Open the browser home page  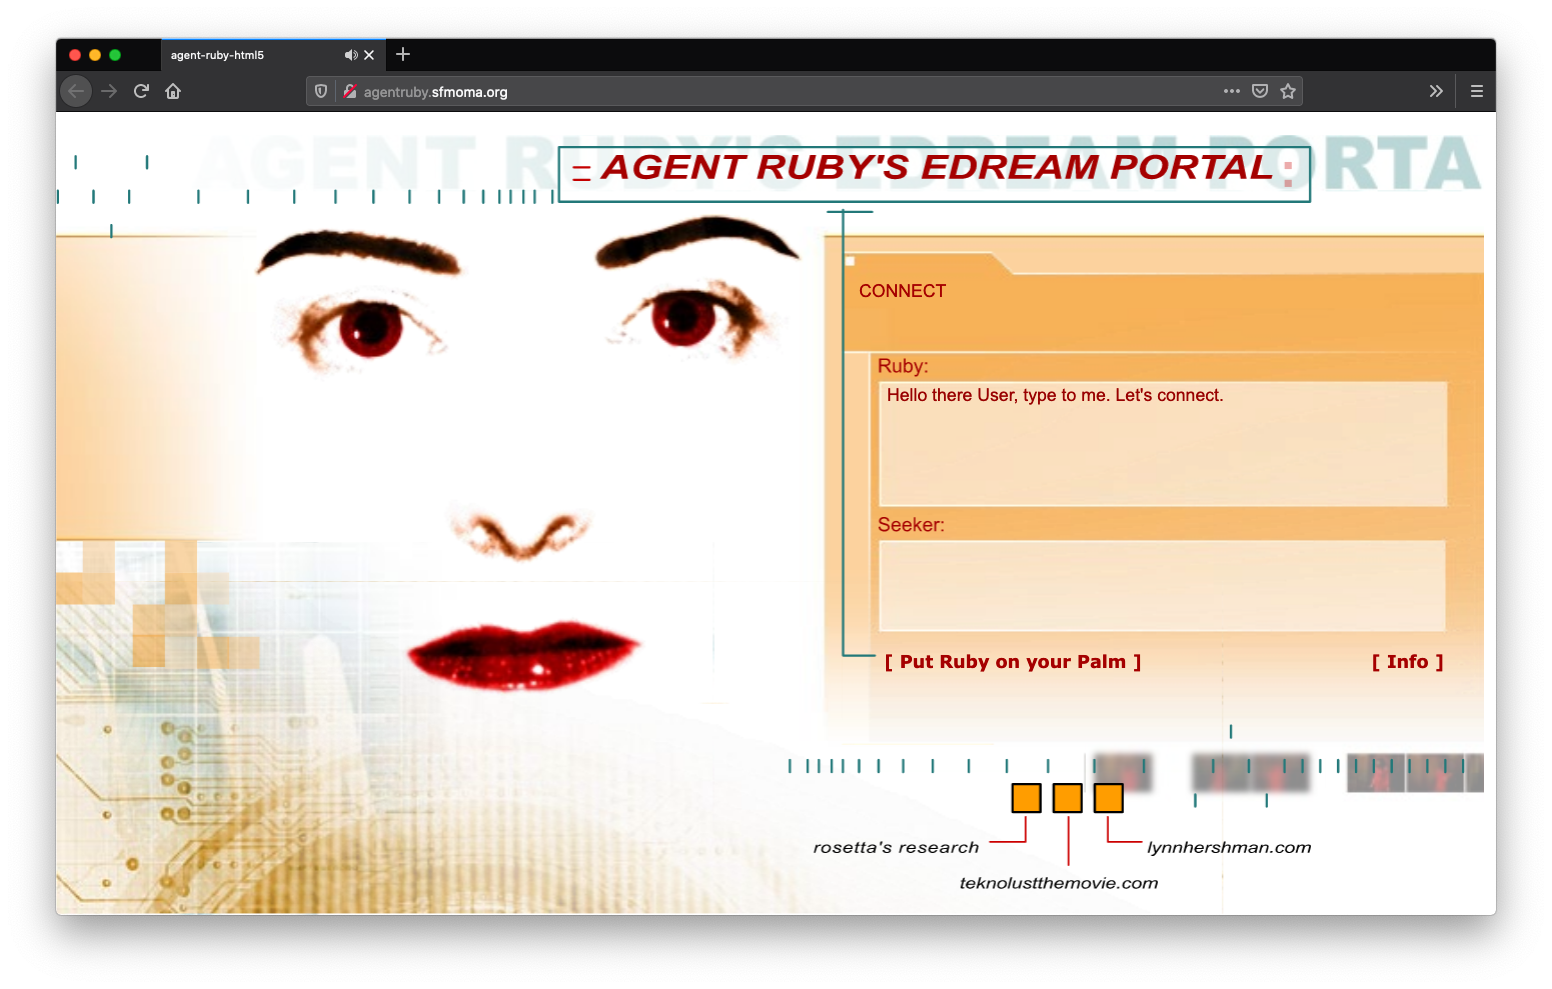pos(173,91)
